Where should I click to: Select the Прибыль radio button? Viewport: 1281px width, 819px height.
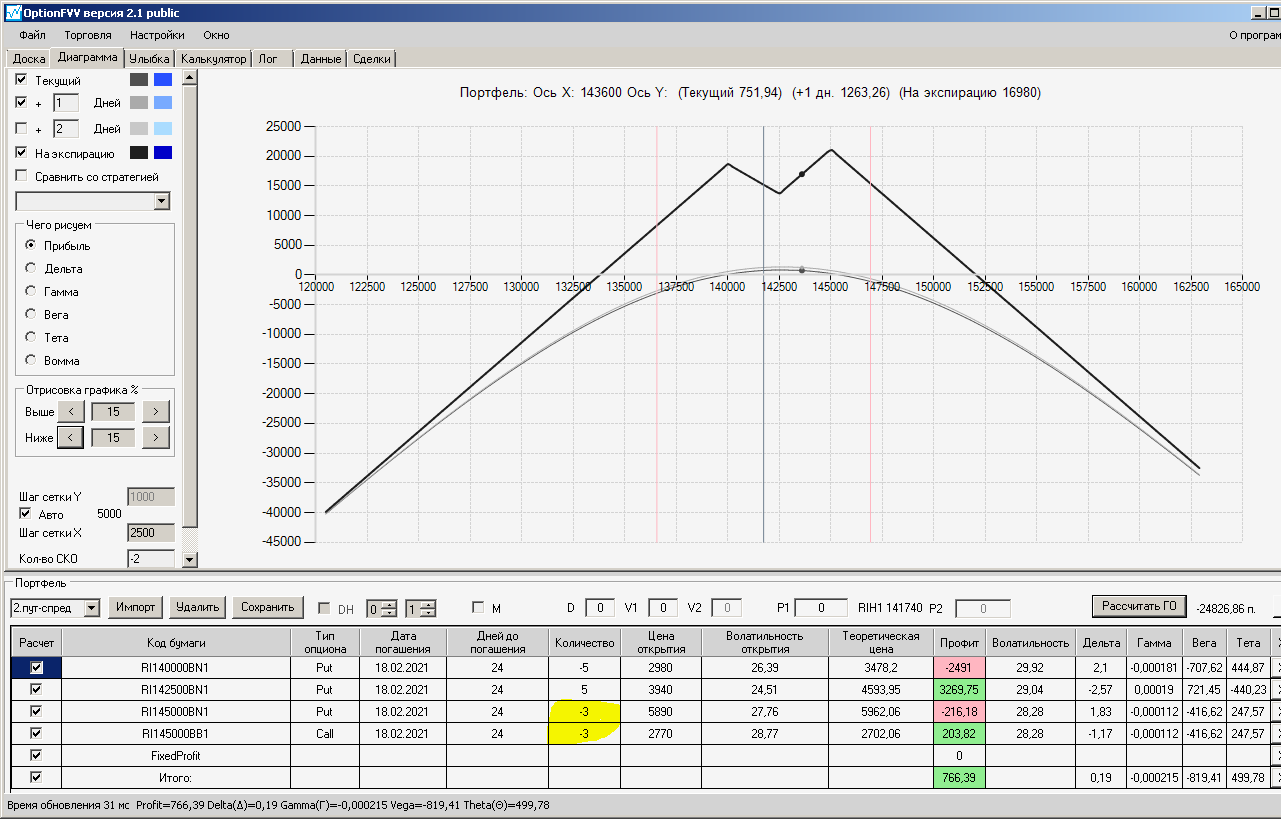pyautogui.click(x=31, y=245)
